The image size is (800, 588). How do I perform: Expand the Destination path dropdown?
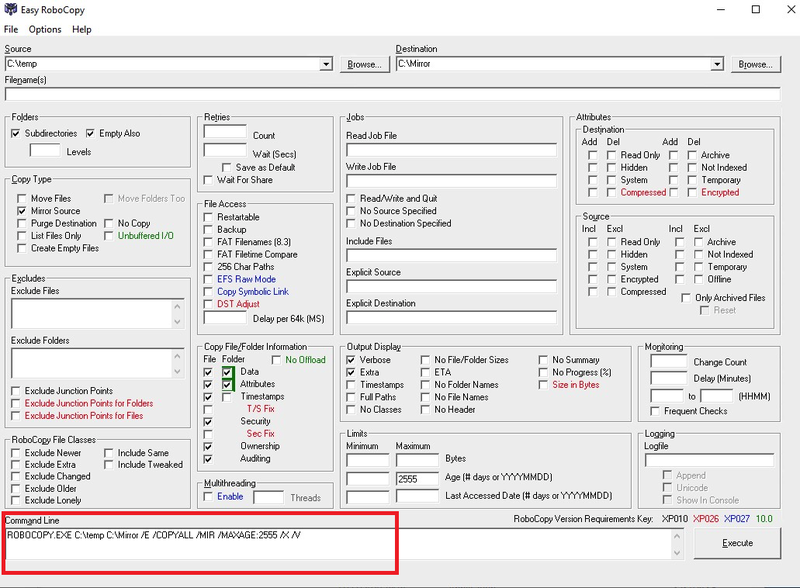click(x=717, y=63)
